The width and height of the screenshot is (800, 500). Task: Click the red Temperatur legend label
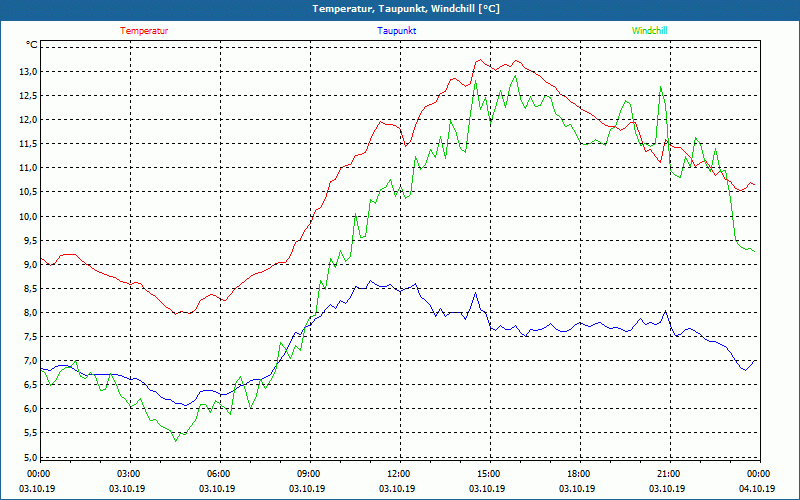144,31
